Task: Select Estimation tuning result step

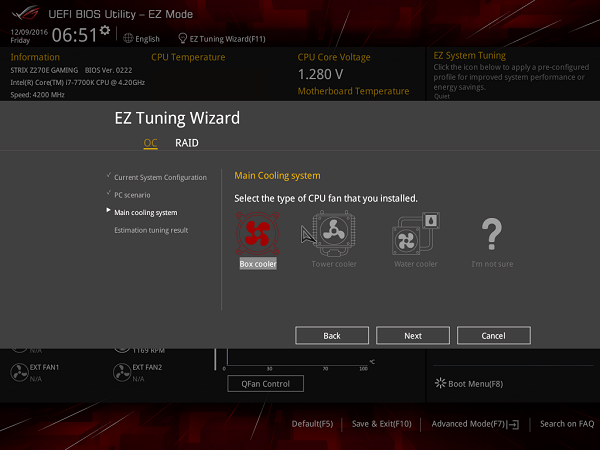Action: (x=151, y=230)
